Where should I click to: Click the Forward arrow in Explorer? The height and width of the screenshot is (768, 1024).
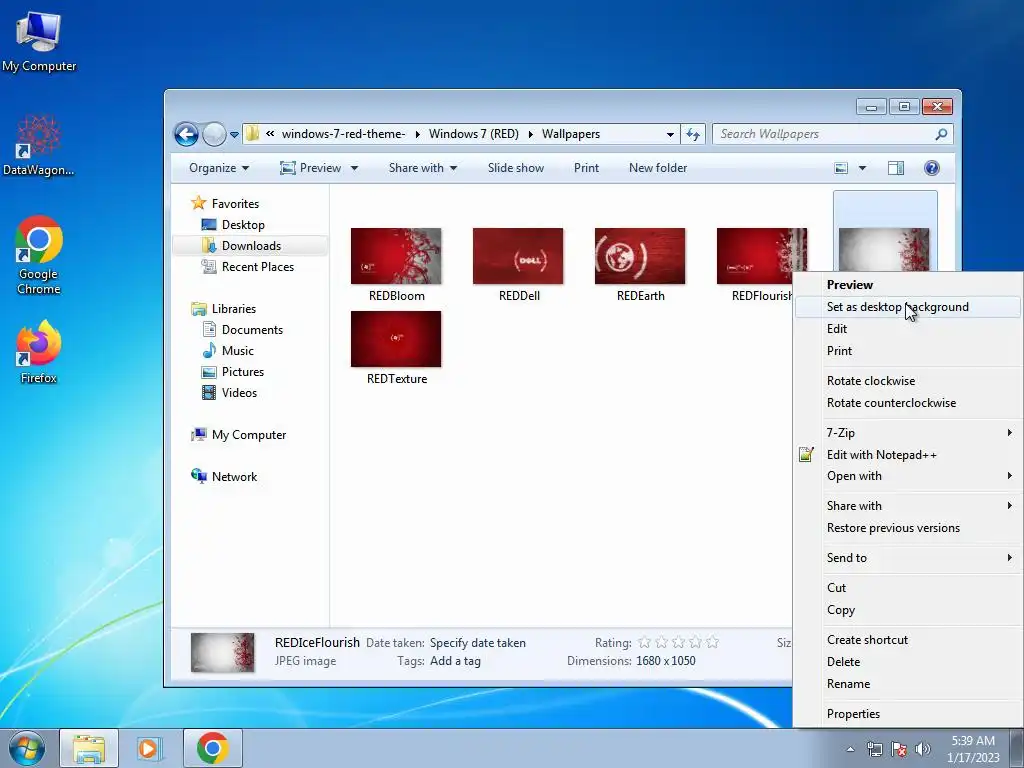(214, 135)
